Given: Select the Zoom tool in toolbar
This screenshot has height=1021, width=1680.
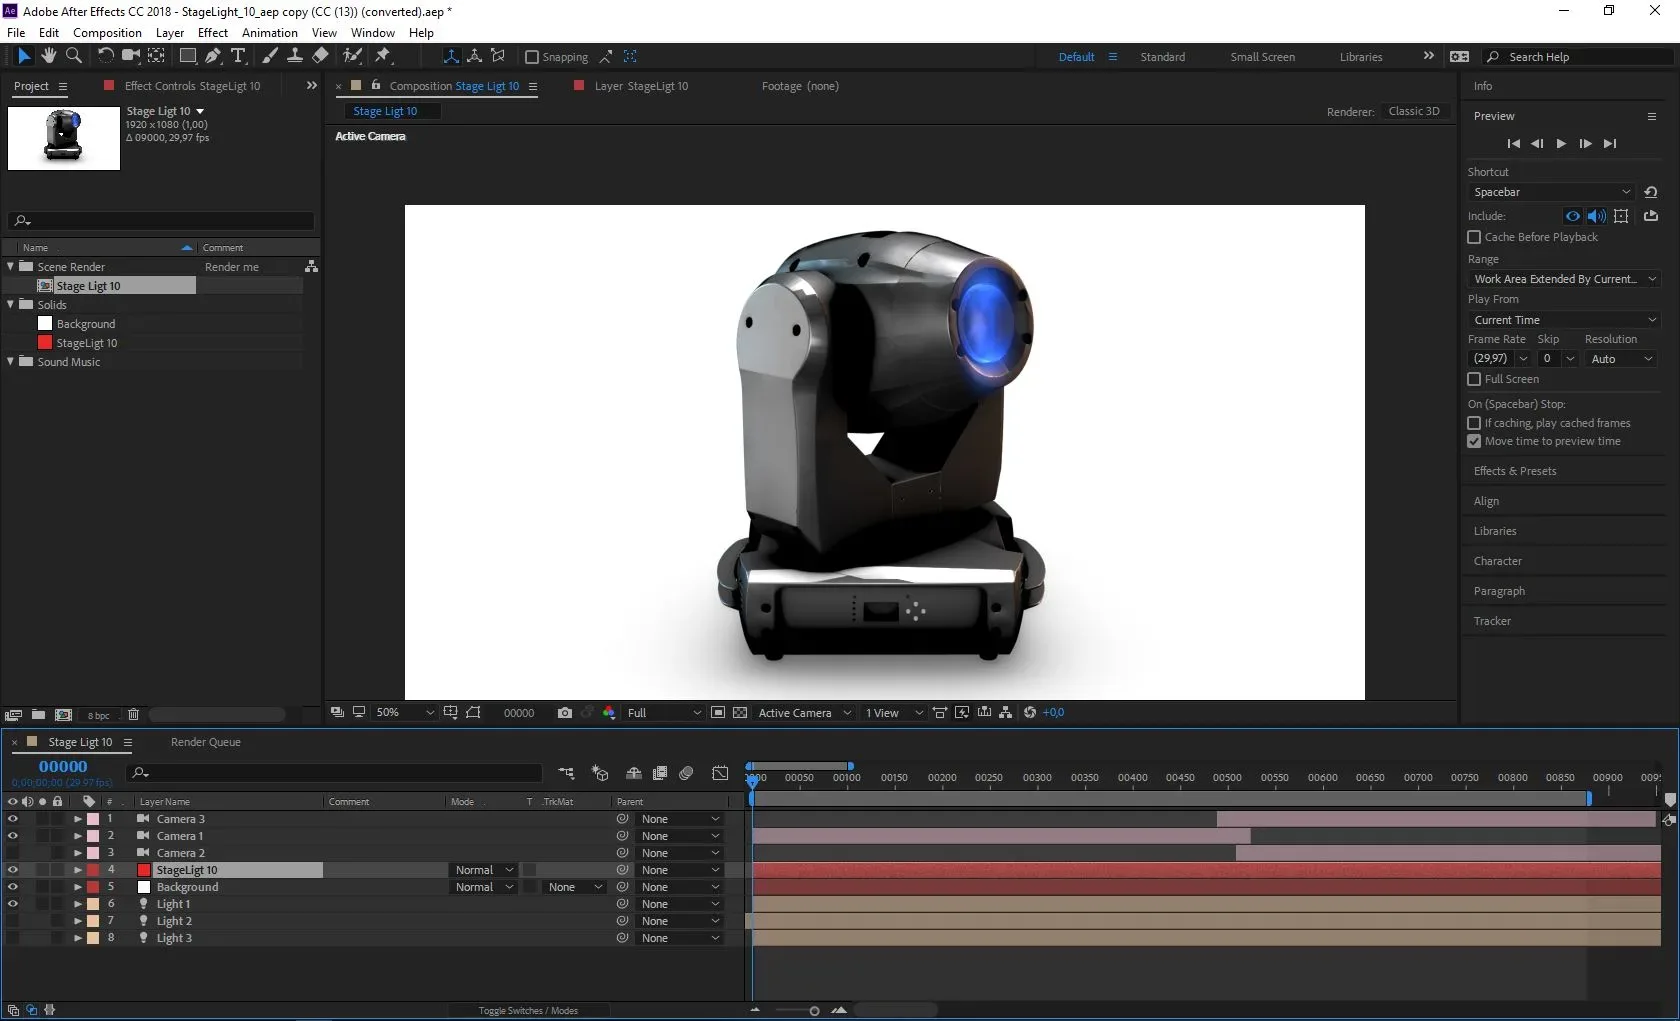Looking at the screenshot, I should [x=73, y=56].
